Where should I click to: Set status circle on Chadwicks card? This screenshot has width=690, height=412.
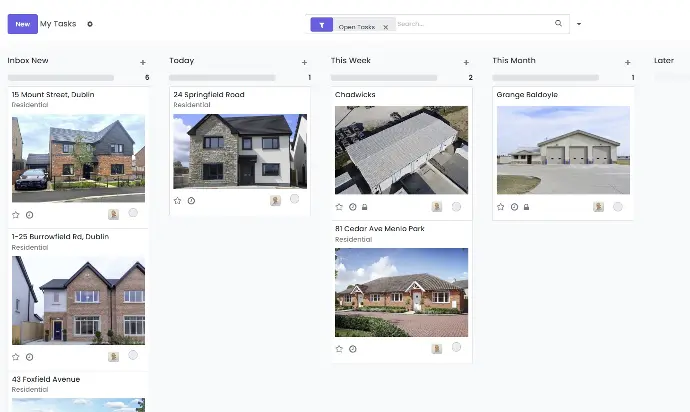(x=456, y=206)
